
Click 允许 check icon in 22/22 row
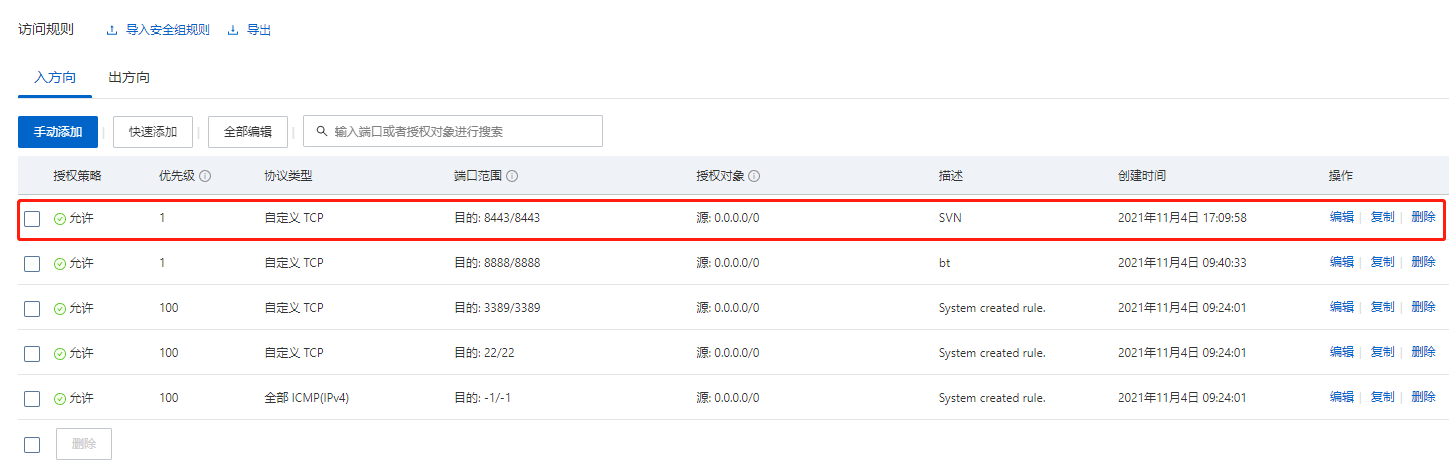(60, 353)
